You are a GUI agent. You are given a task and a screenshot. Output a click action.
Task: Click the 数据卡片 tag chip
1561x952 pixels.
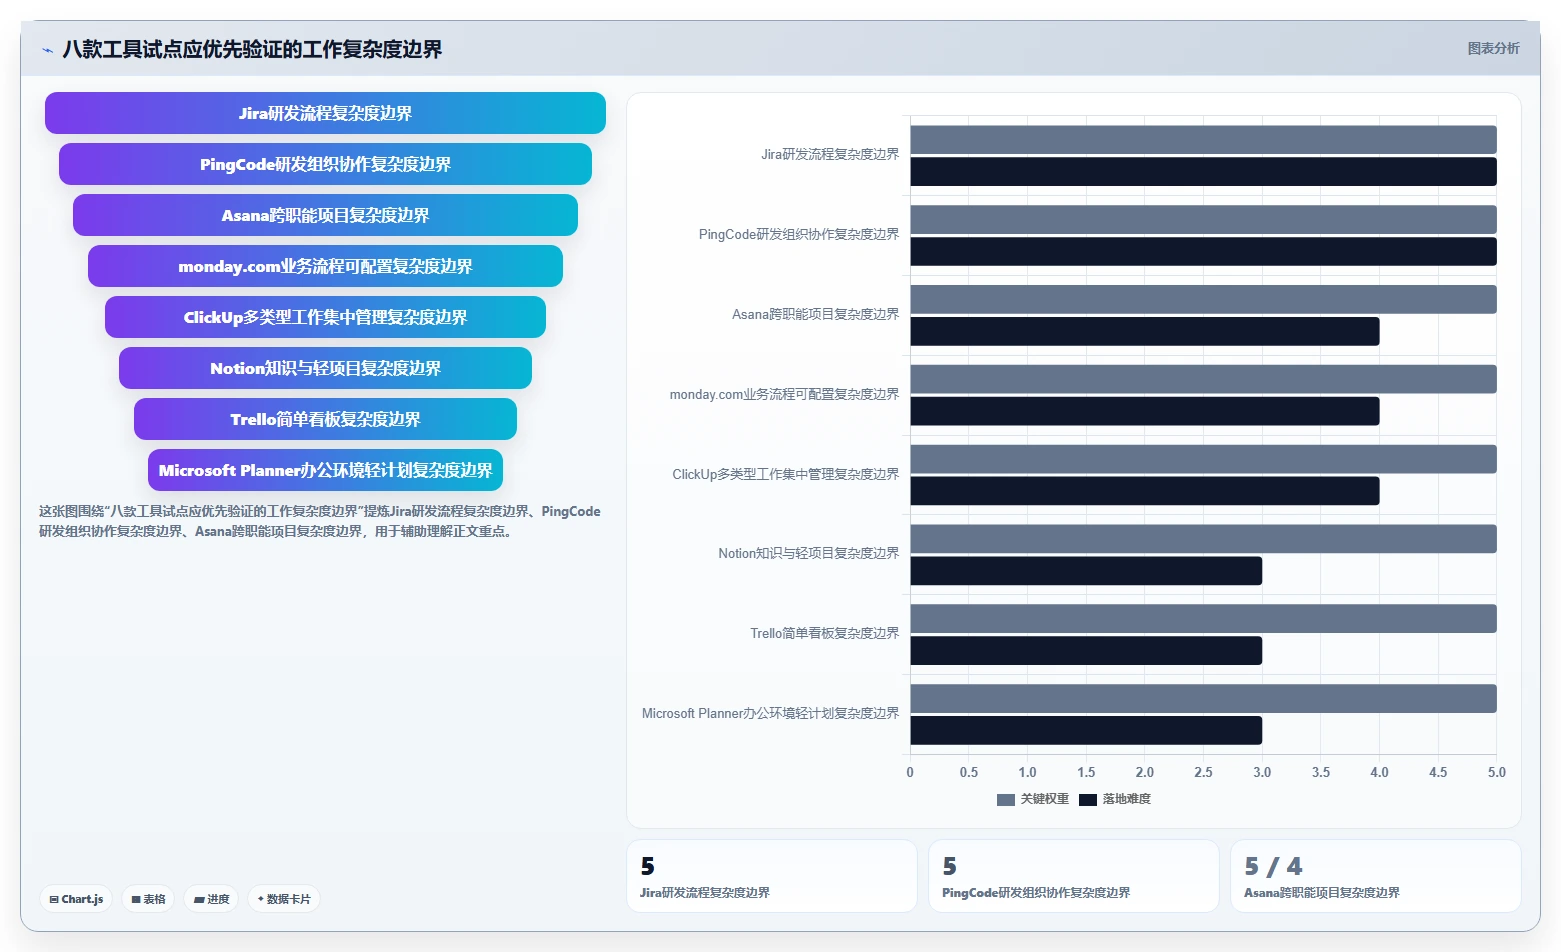[x=284, y=899]
